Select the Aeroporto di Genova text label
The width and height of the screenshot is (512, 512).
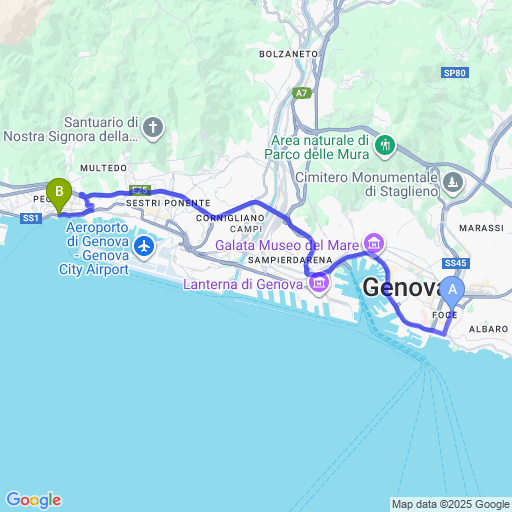click(94, 248)
